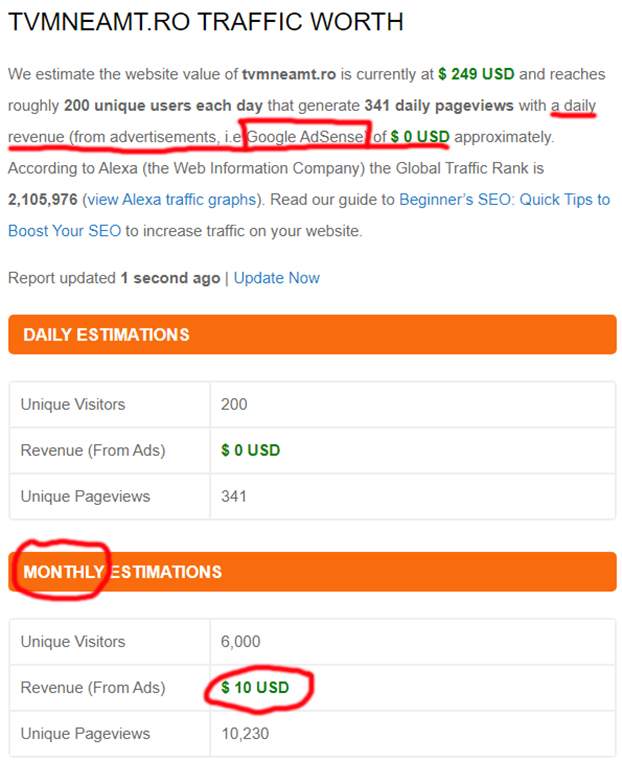Click the "TVMNEAMT.RO TRAFFIC WORTH" page title

pyautogui.click(x=206, y=21)
